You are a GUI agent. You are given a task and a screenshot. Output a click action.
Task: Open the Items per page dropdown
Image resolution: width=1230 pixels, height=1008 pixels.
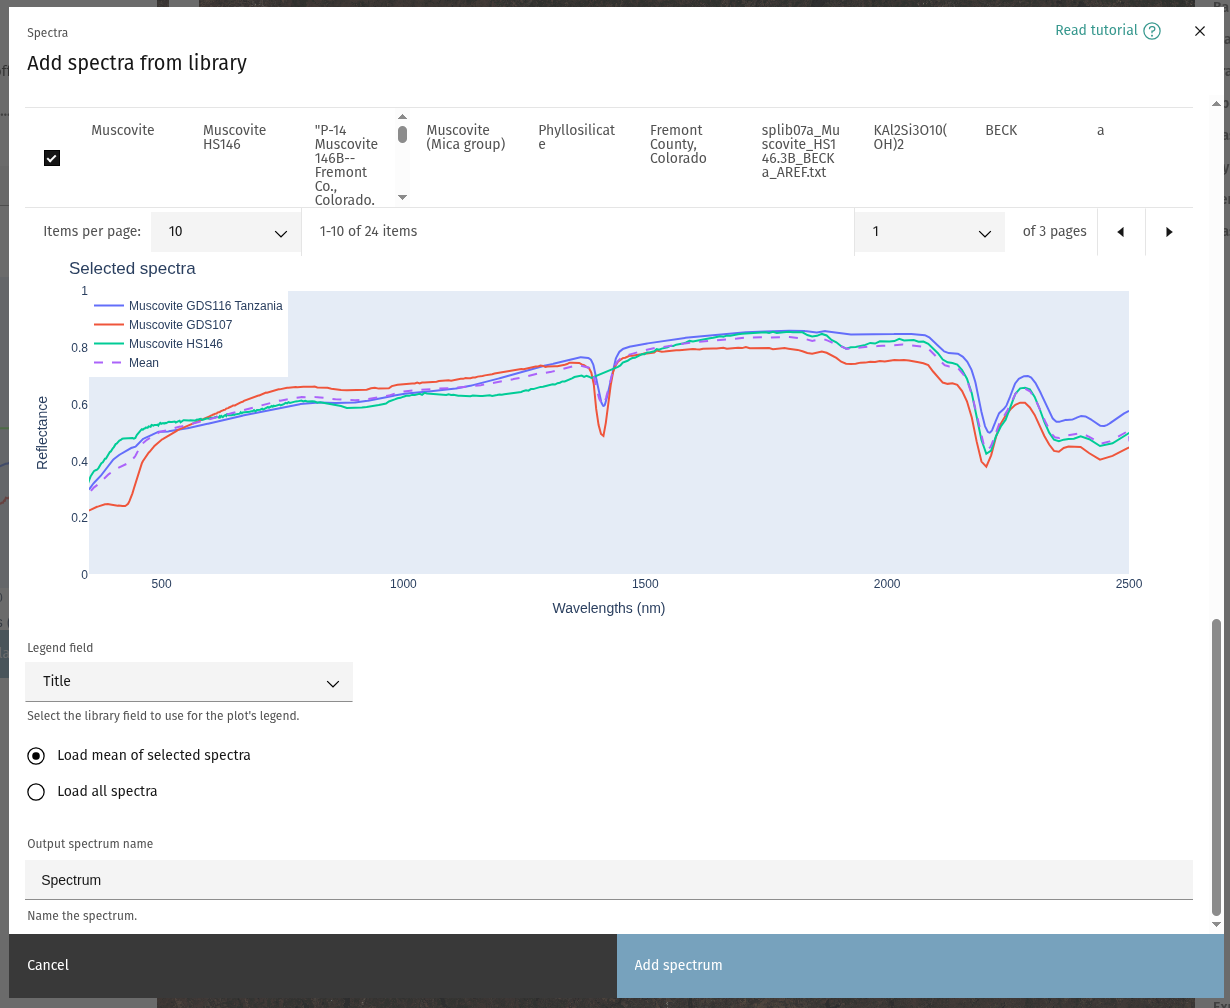coord(226,232)
